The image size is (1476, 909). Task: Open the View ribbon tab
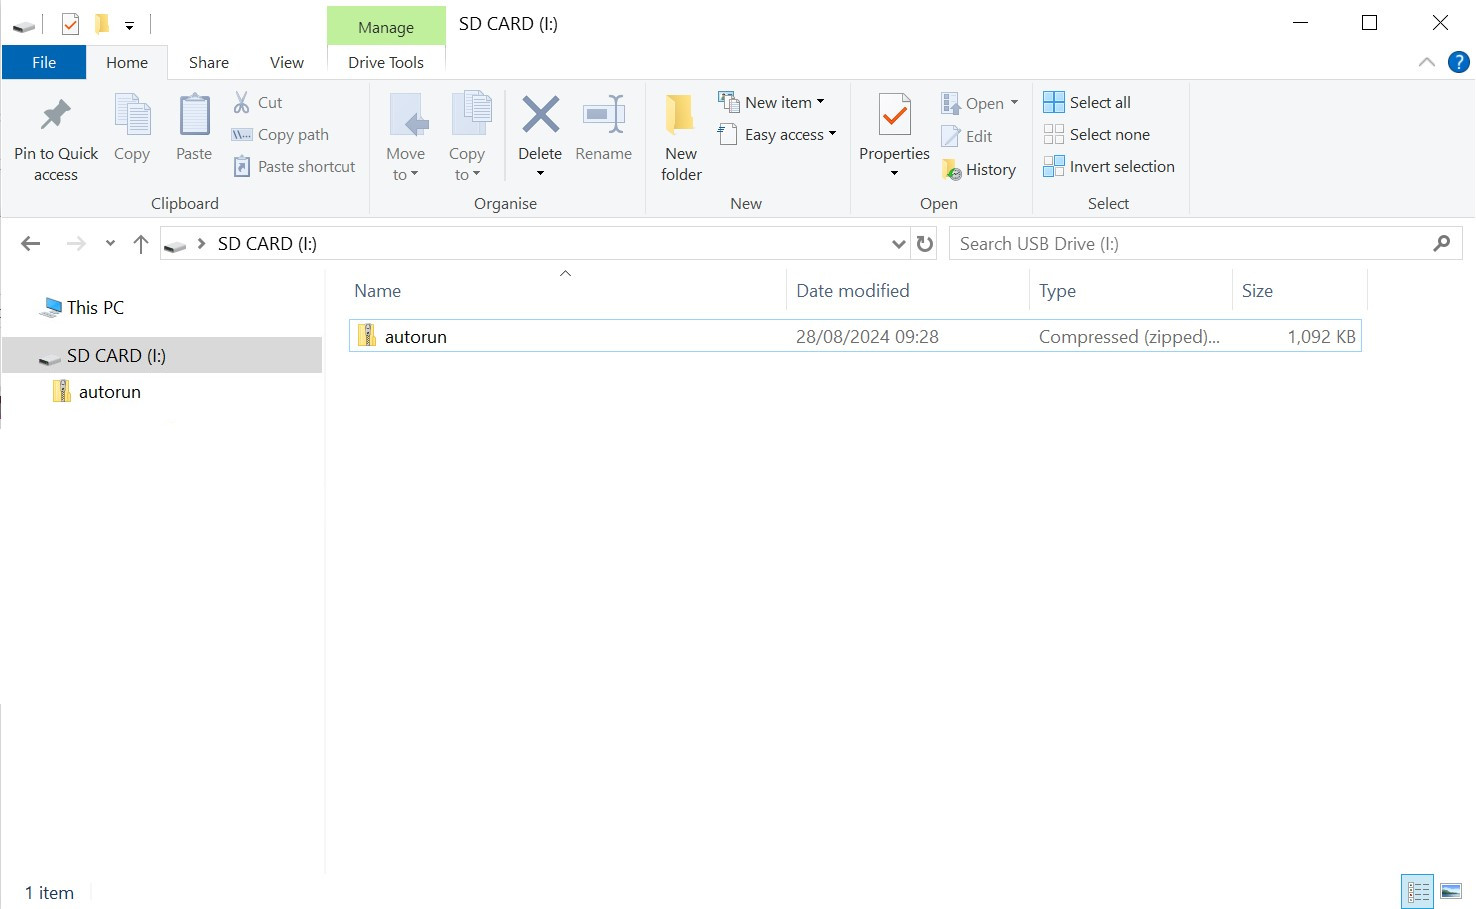(x=286, y=62)
